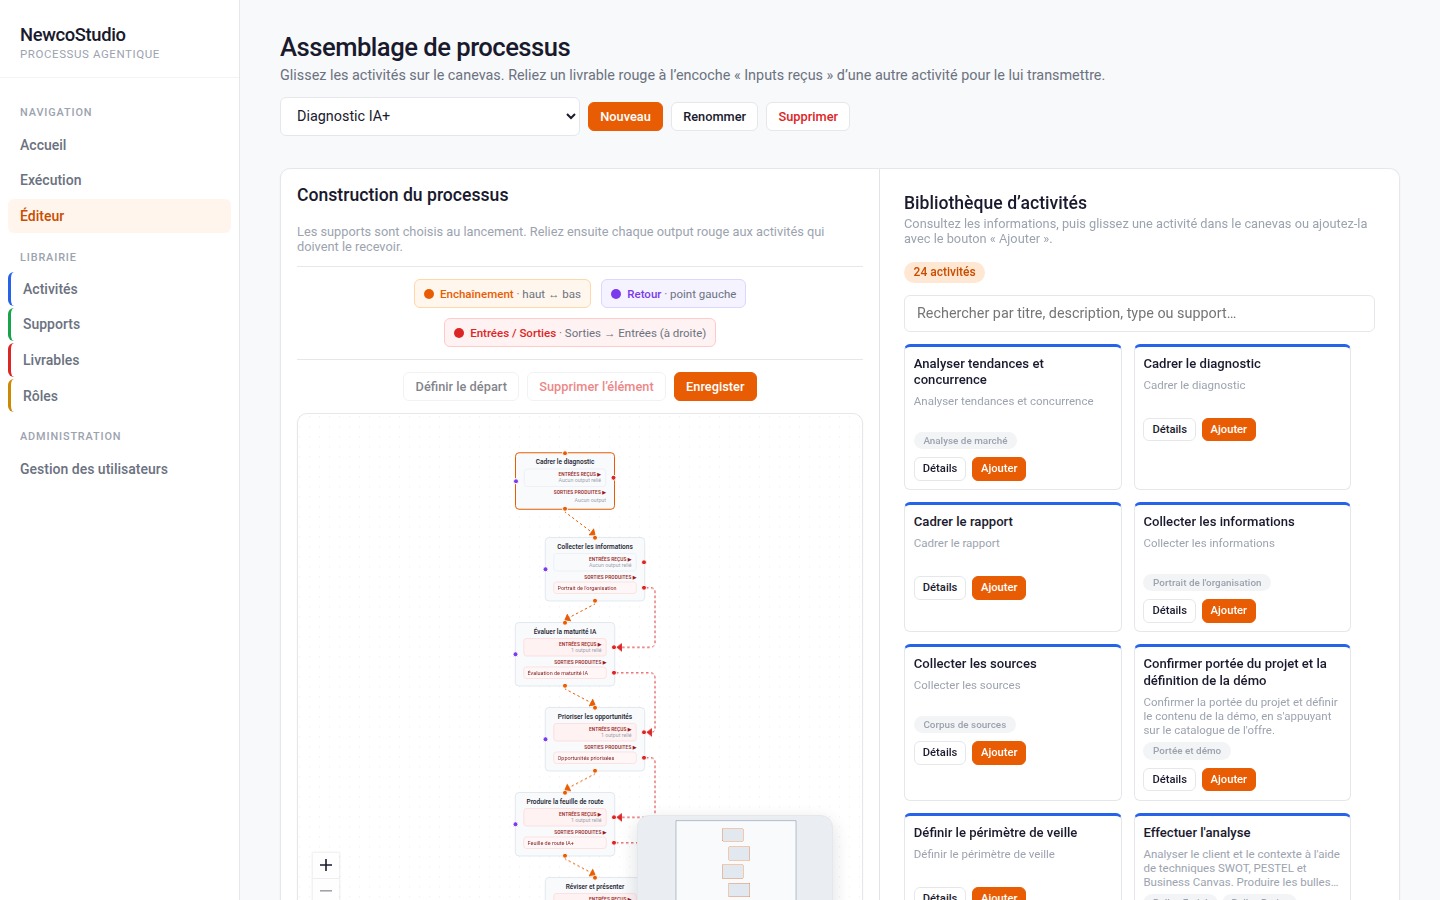Screen dimensions: 1440x900
Task: Click Définir le départ button
Action: pyautogui.click(x=461, y=387)
